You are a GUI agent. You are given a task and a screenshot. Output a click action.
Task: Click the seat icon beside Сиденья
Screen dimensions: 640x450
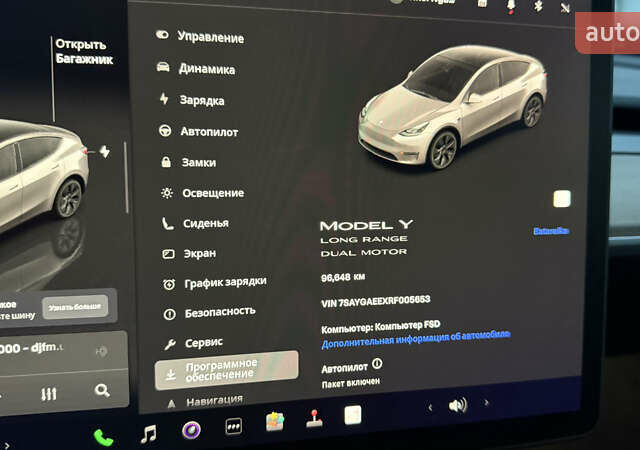pyautogui.click(x=167, y=223)
